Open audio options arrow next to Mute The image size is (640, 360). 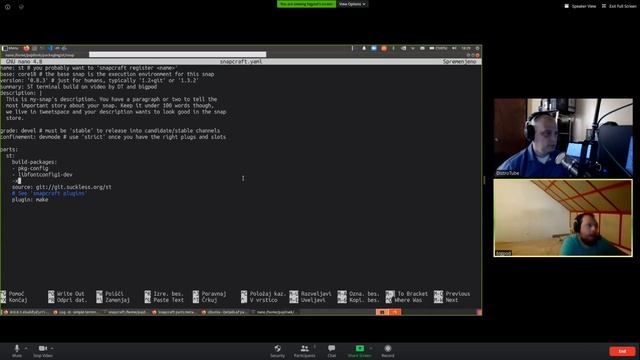pos(26,348)
